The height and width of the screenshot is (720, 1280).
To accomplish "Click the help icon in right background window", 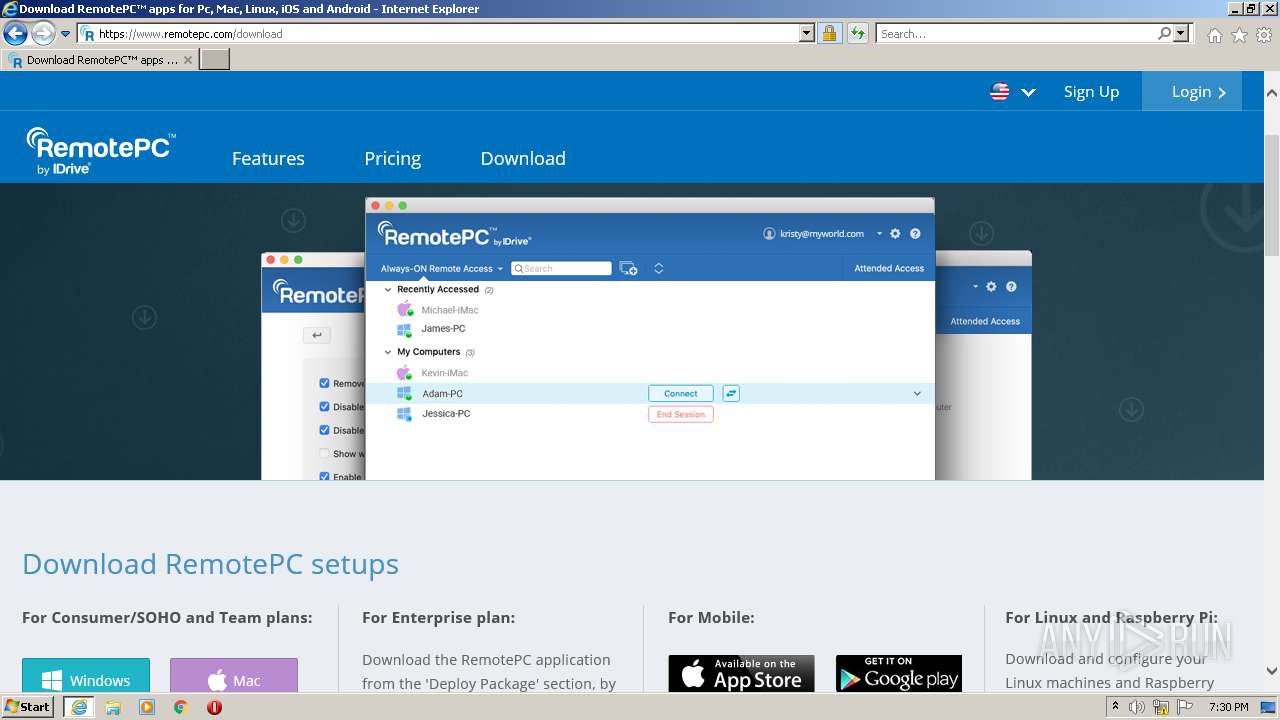I will pyautogui.click(x=1011, y=286).
